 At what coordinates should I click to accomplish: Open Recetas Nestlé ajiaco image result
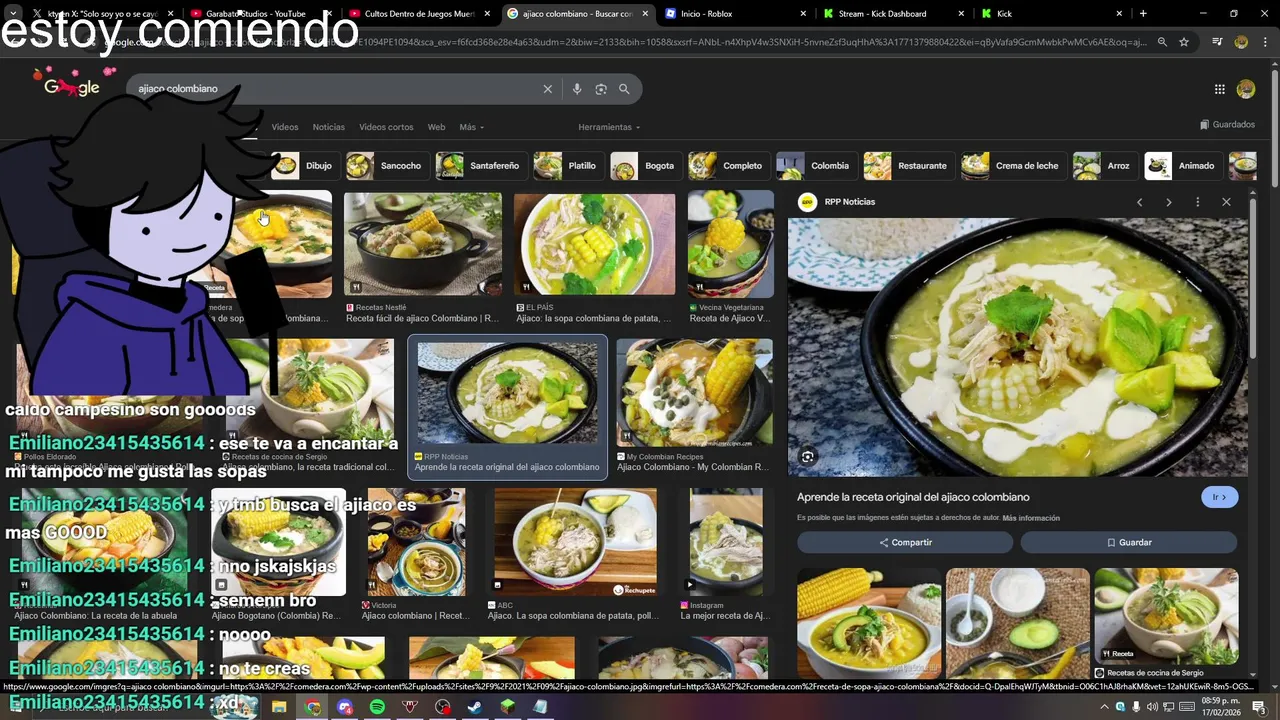pyautogui.click(x=423, y=244)
